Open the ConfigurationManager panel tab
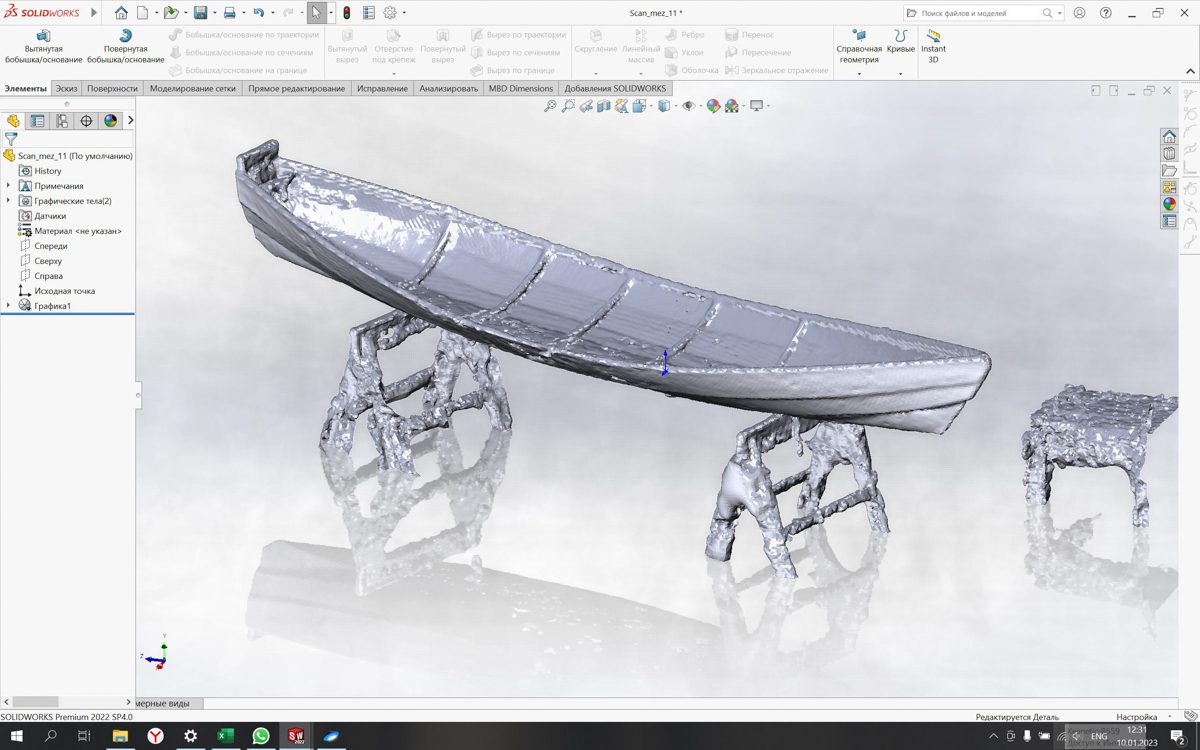1200x750 pixels. (62, 121)
